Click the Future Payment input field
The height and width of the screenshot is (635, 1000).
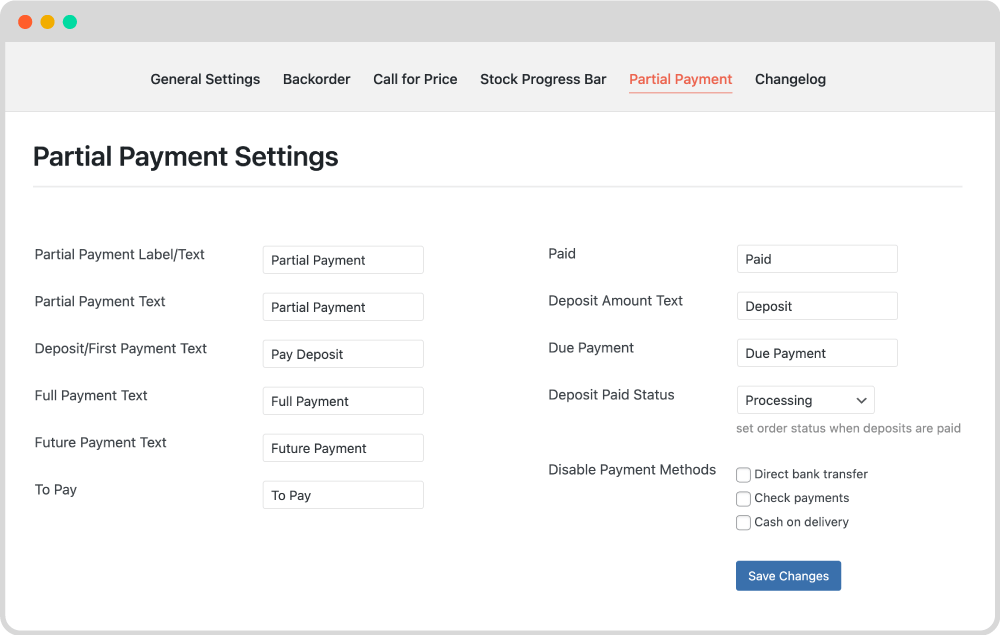point(343,448)
